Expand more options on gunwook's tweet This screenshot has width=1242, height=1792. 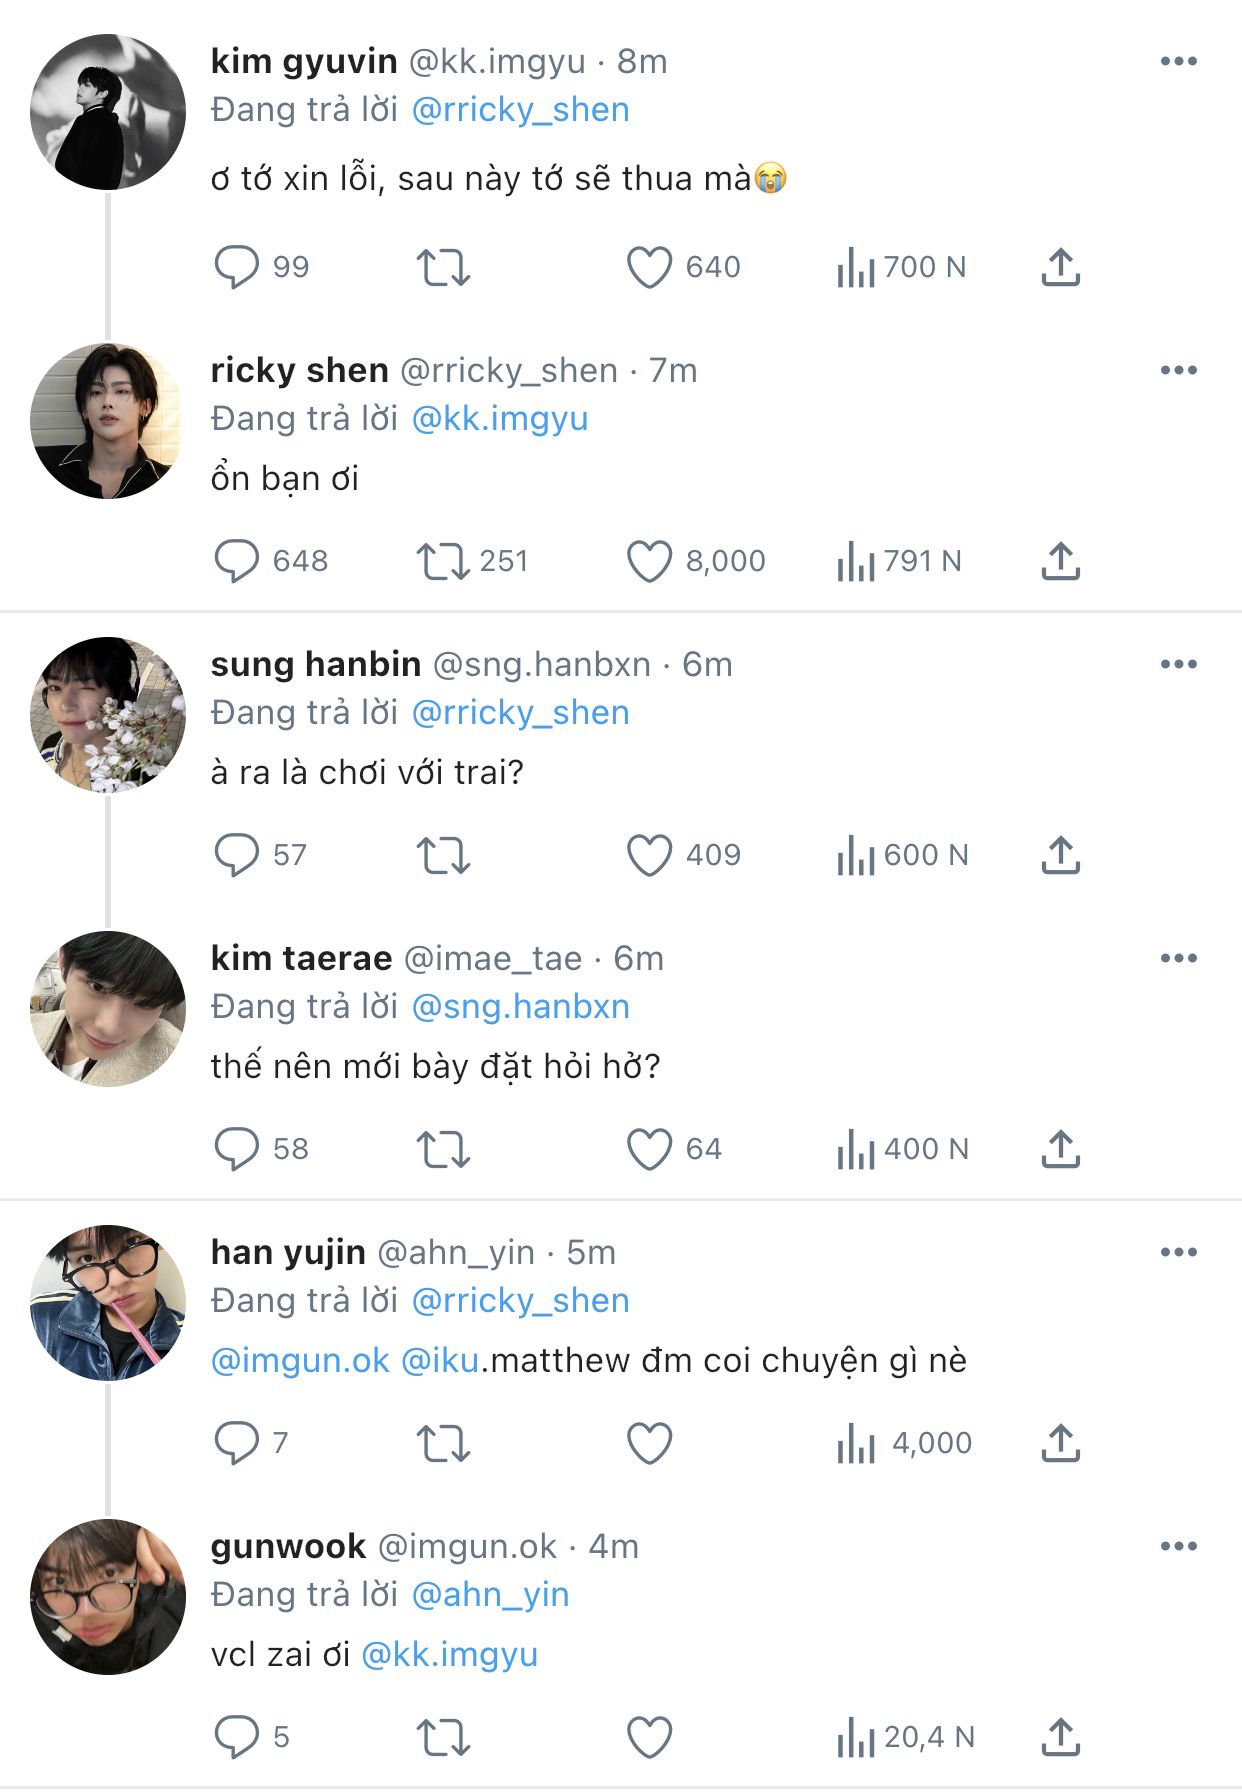coord(1179,1546)
